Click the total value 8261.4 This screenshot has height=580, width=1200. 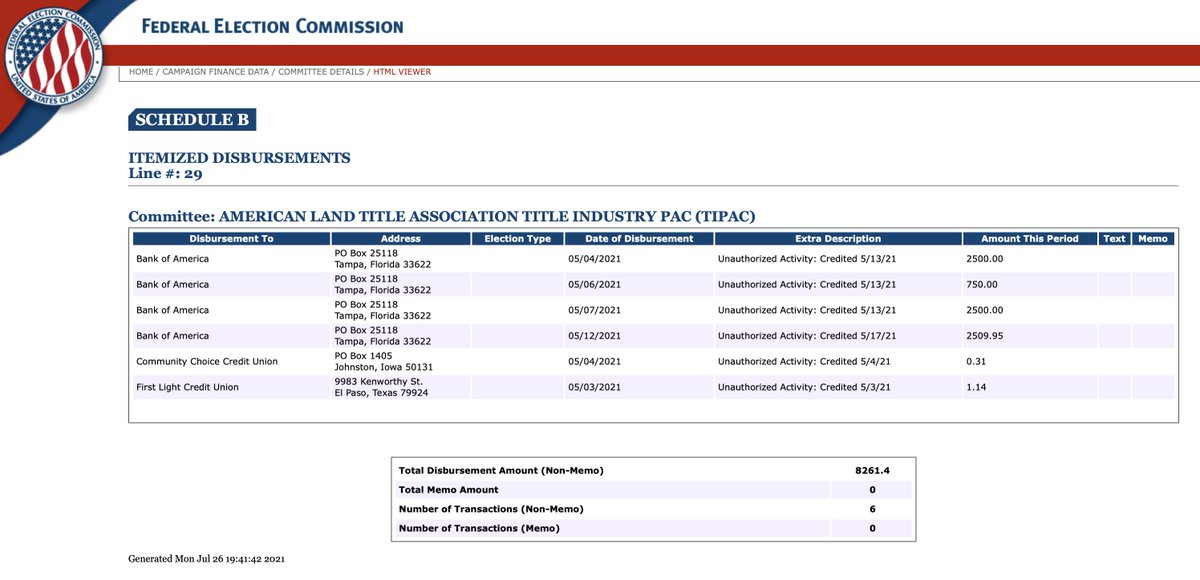[872, 470]
